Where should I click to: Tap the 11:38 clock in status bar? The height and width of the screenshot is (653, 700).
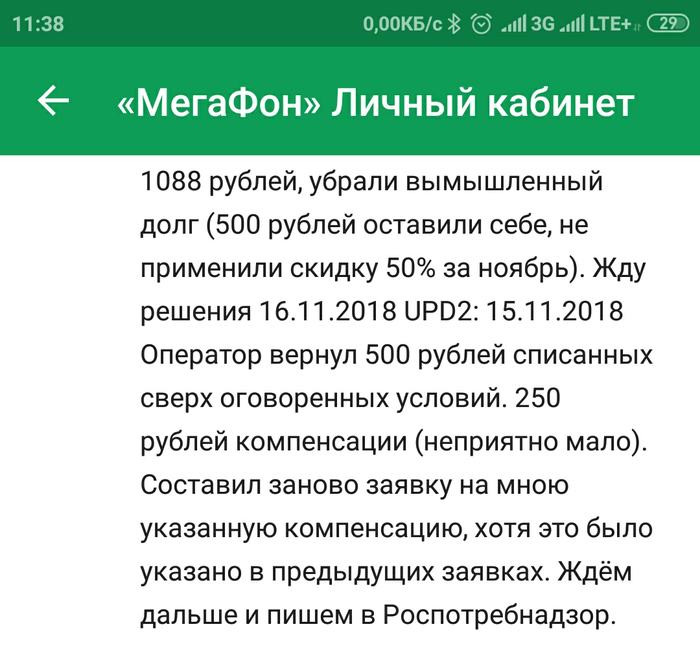click(38, 24)
